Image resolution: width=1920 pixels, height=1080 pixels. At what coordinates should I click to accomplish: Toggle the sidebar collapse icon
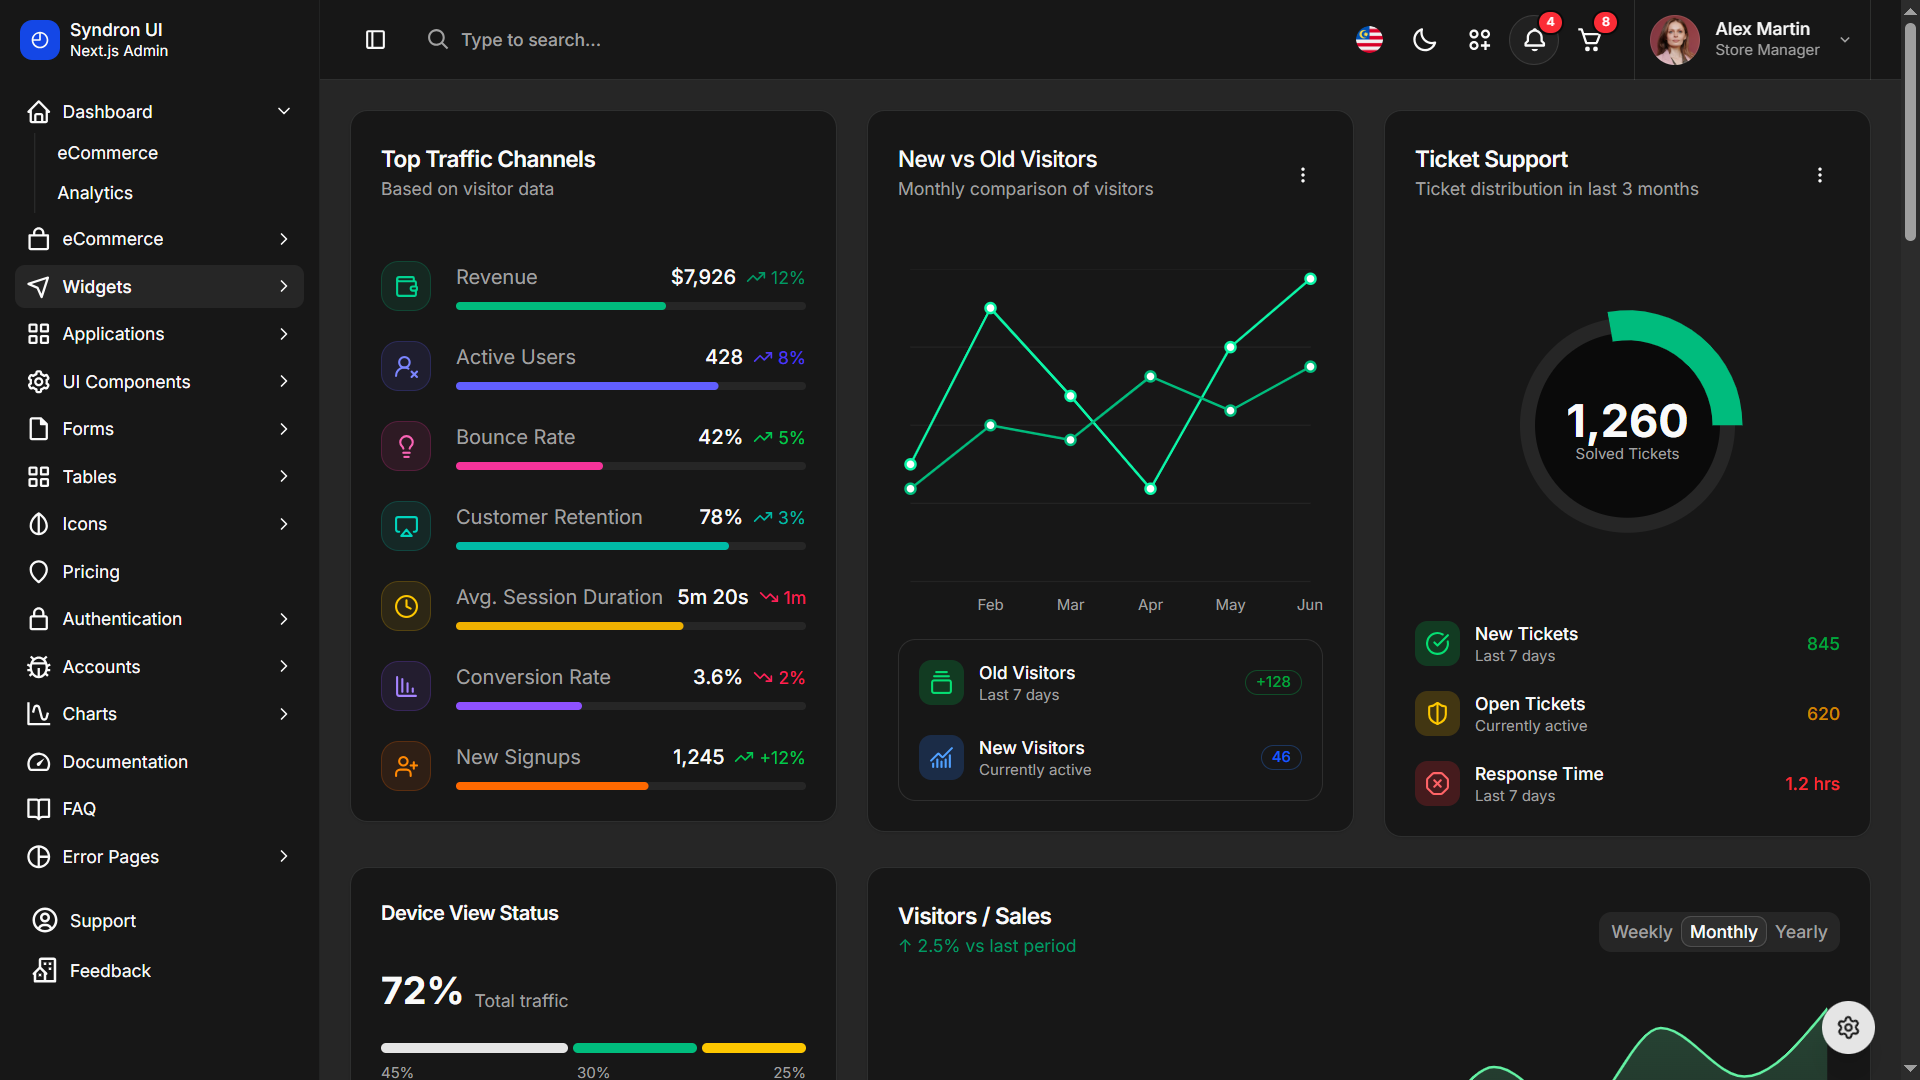tap(375, 40)
